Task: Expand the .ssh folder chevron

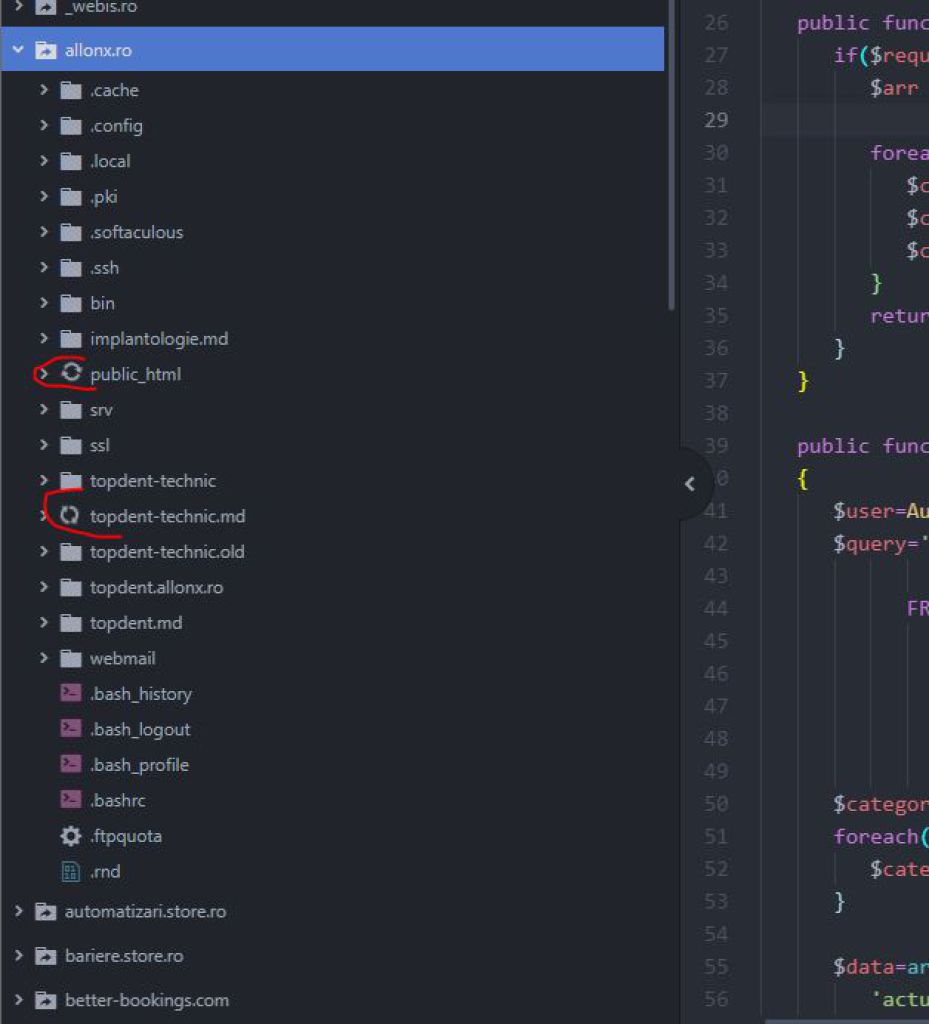Action: (44, 267)
